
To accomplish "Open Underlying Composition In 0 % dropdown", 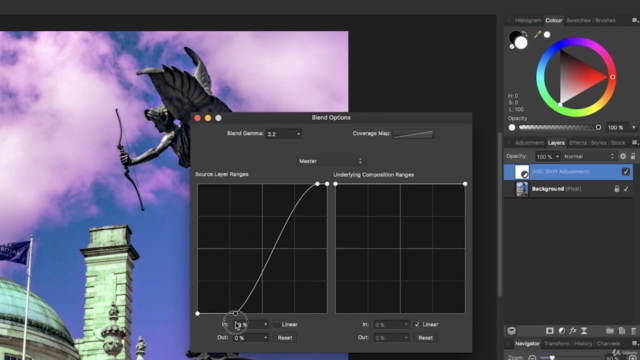I will tap(391, 324).
